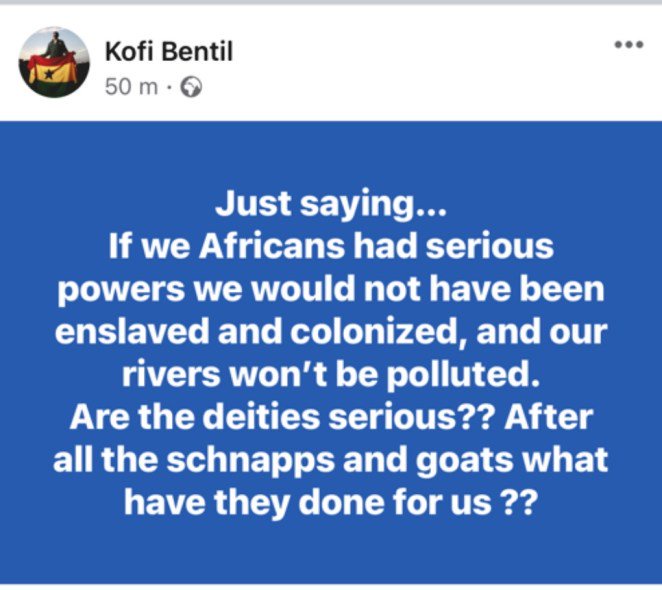Click the line beginning "enslaved and colonized"
This screenshot has height=590, width=662.
point(330,331)
